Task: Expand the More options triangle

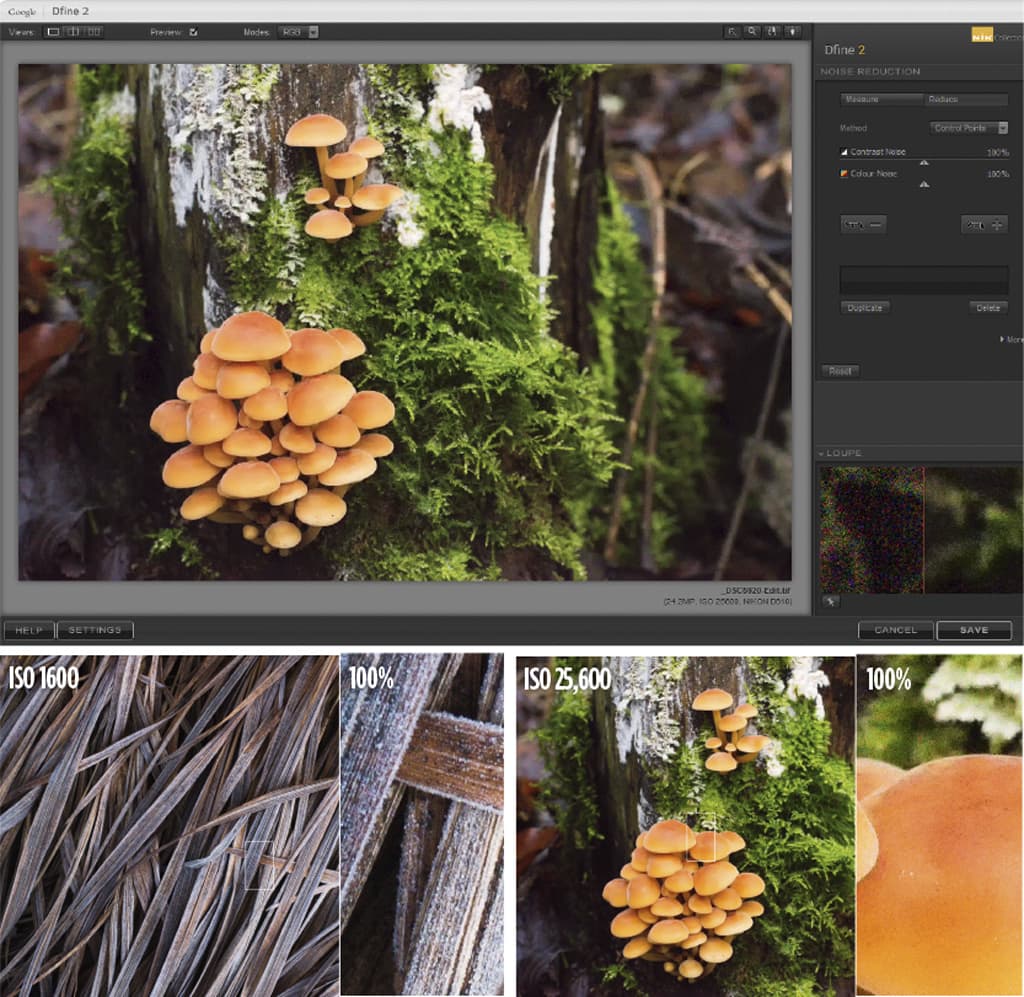Action: (1002, 339)
